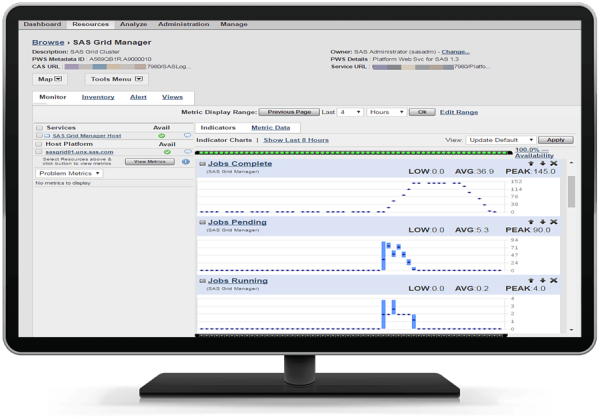Screen dimensions: 600x419
Task: Click the Jobs Pending chart title icon
Action: coord(203,223)
